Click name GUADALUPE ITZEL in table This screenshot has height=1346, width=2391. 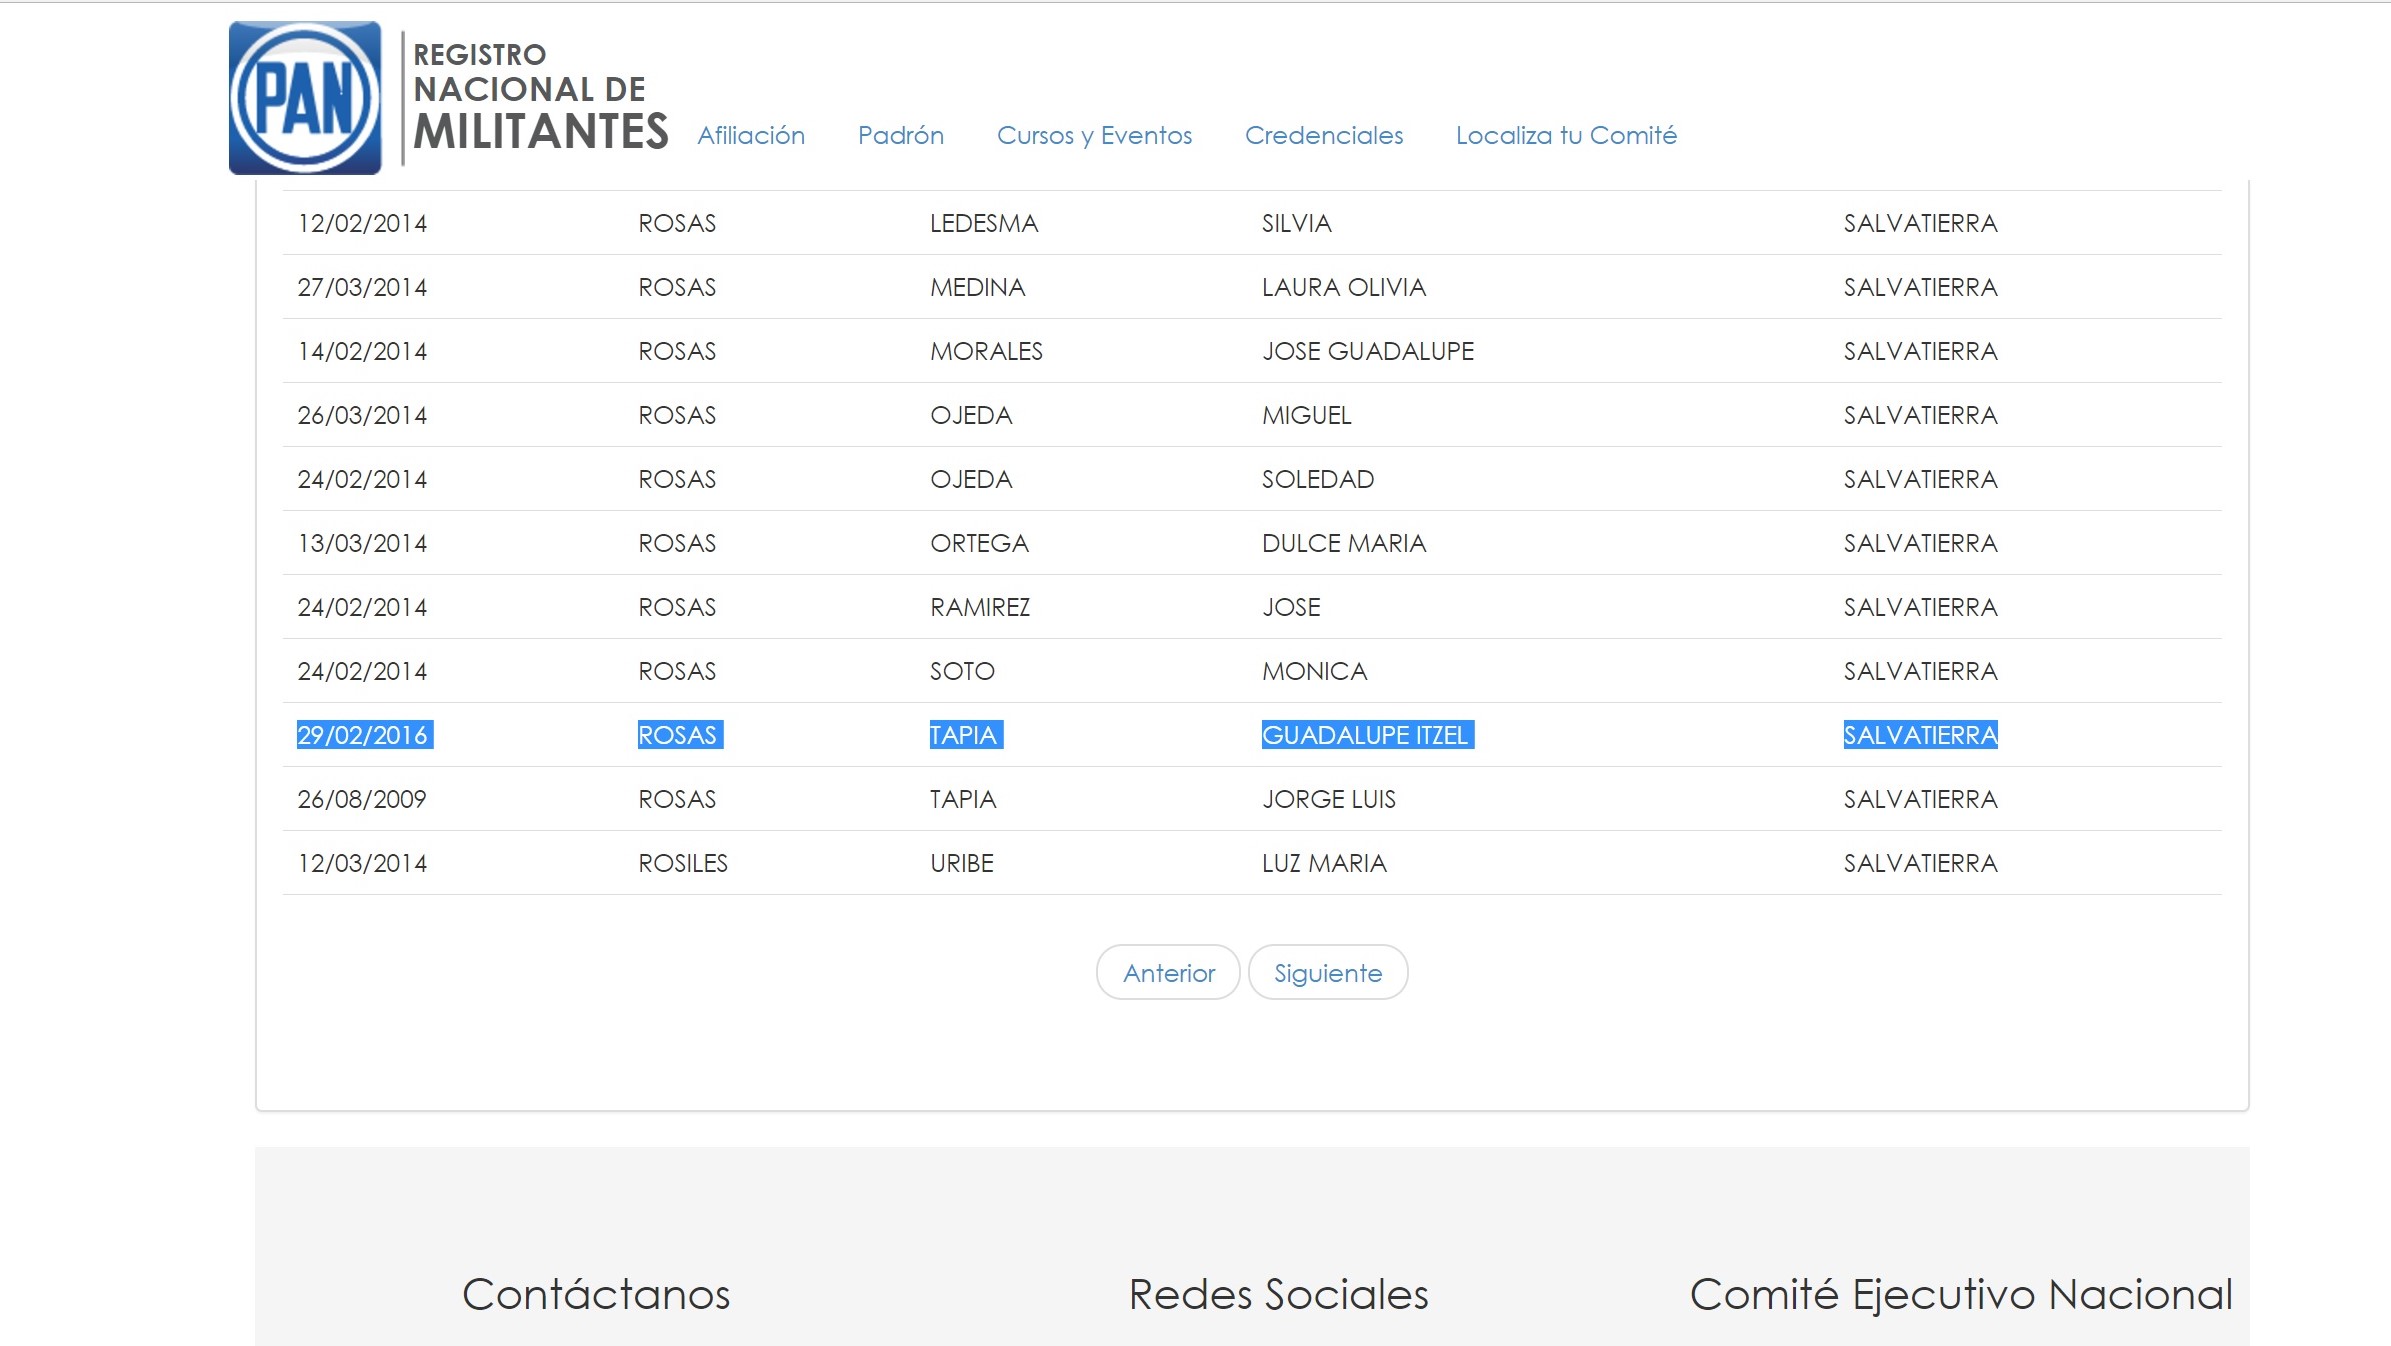coord(1366,735)
